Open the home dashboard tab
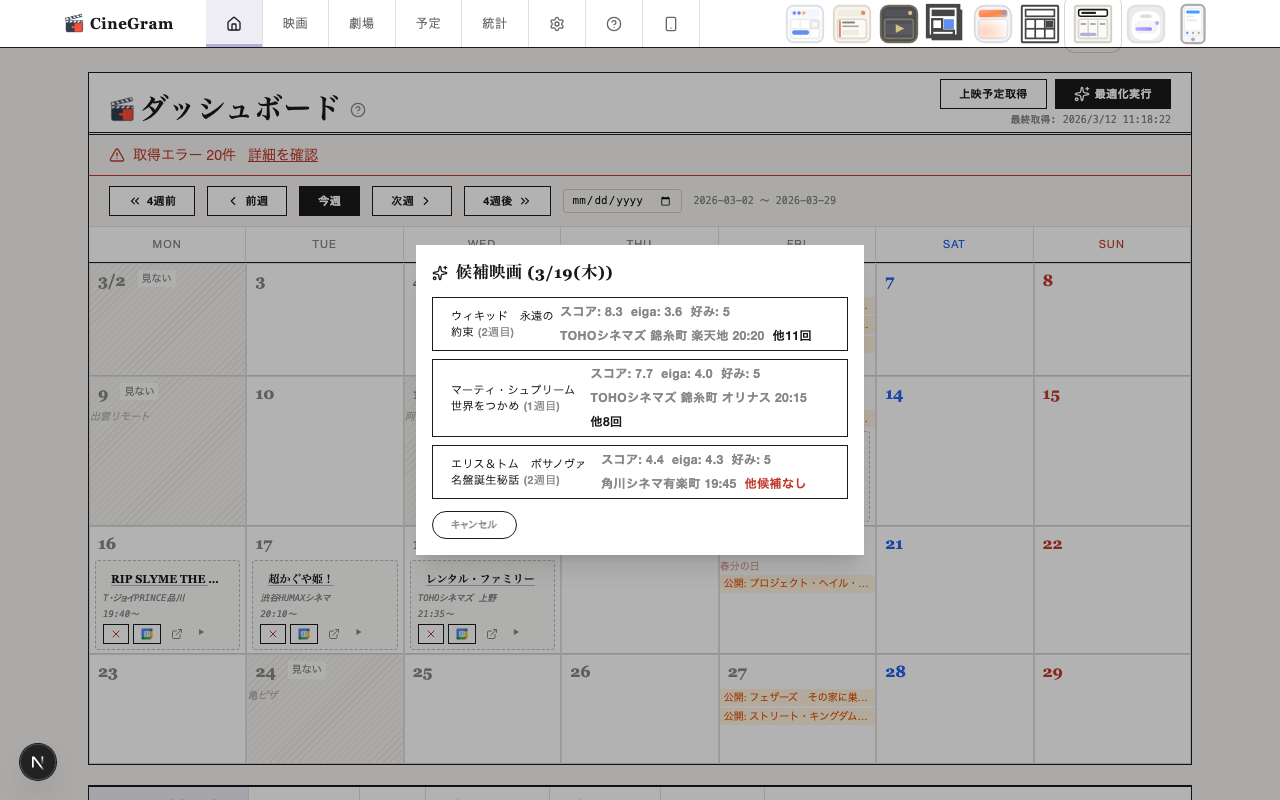This screenshot has width=1280, height=800. pos(233,23)
